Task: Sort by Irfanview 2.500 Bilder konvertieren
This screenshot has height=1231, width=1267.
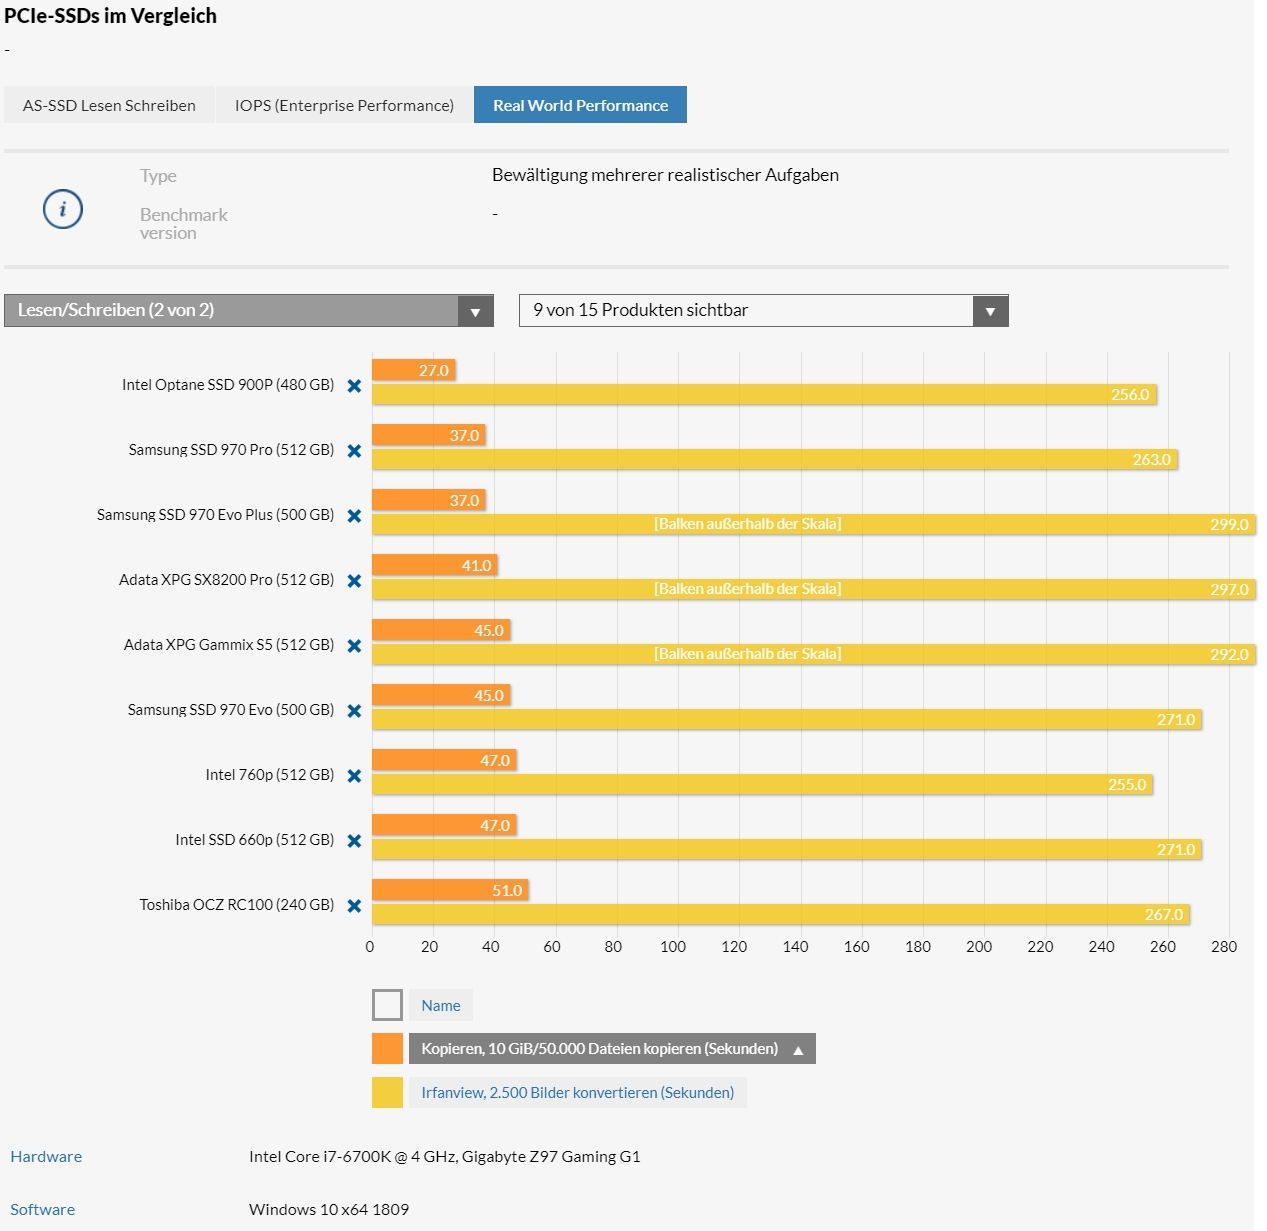Action: (x=577, y=1092)
